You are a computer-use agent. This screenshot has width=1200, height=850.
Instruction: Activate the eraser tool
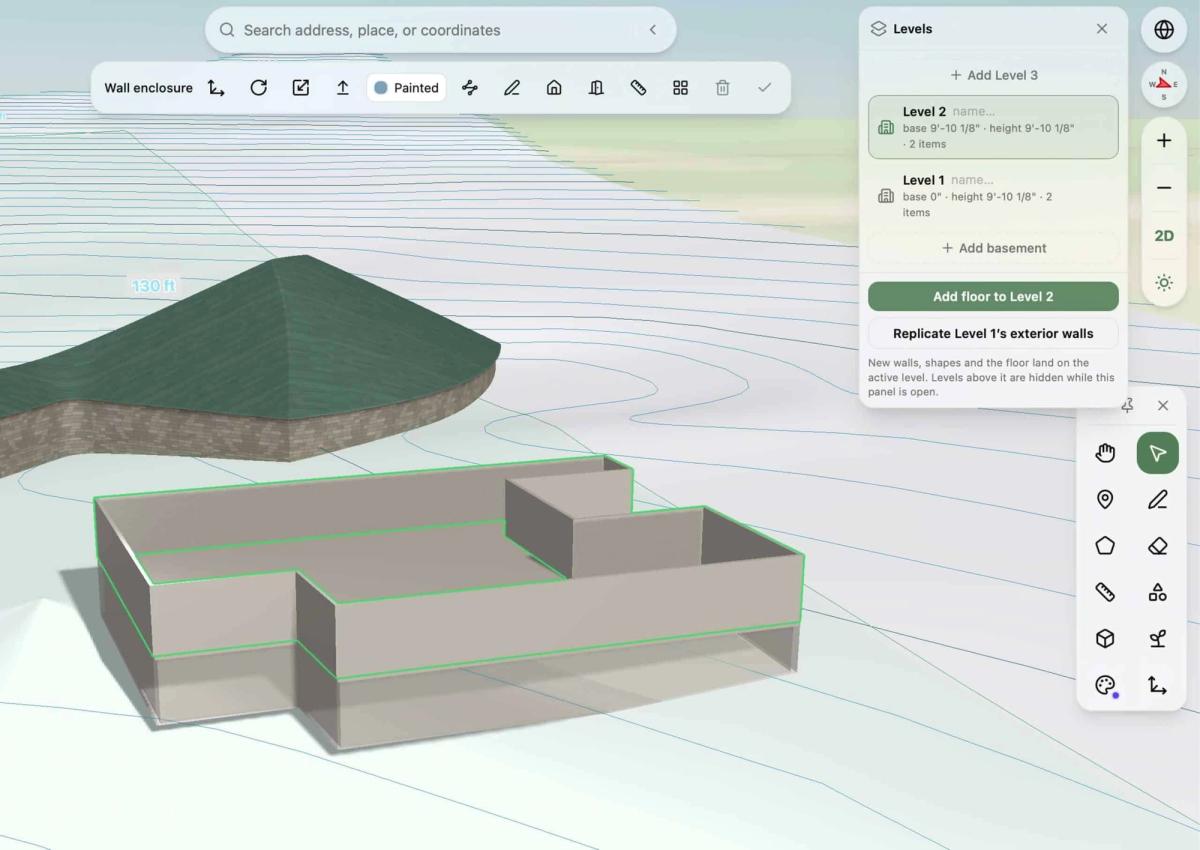1158,546
